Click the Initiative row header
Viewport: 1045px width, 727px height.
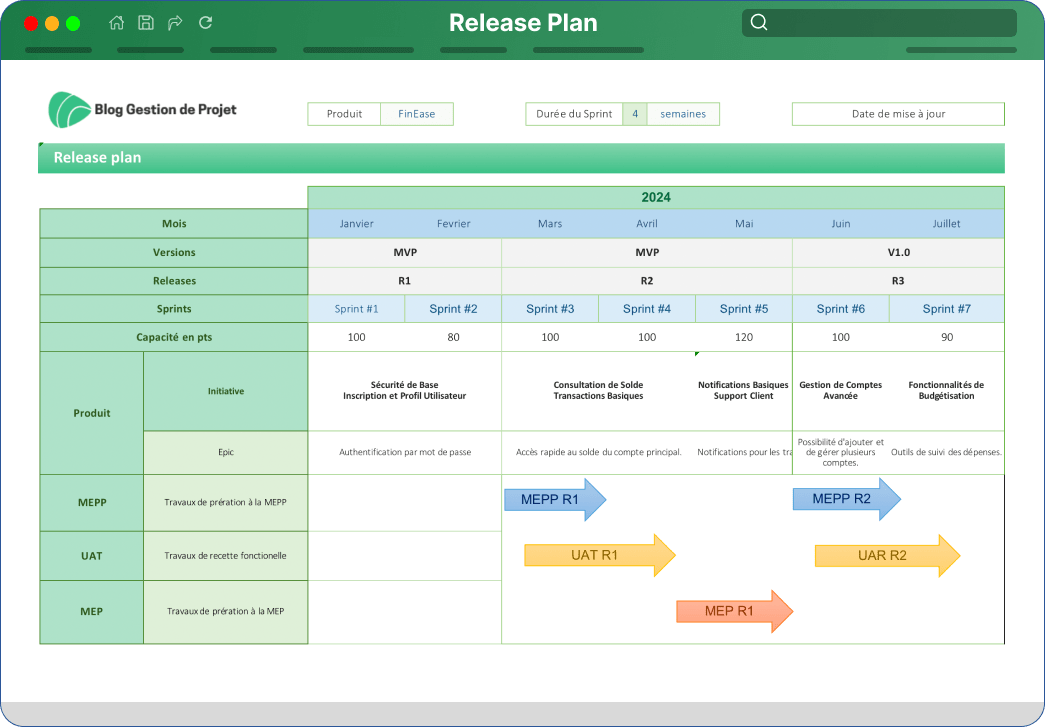(226, 391)
